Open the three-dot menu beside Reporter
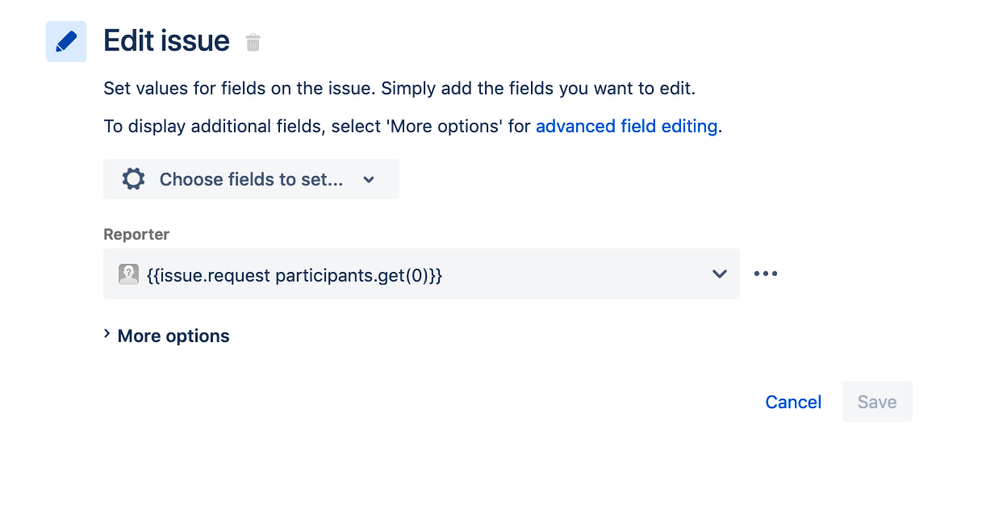 point(765,274)
